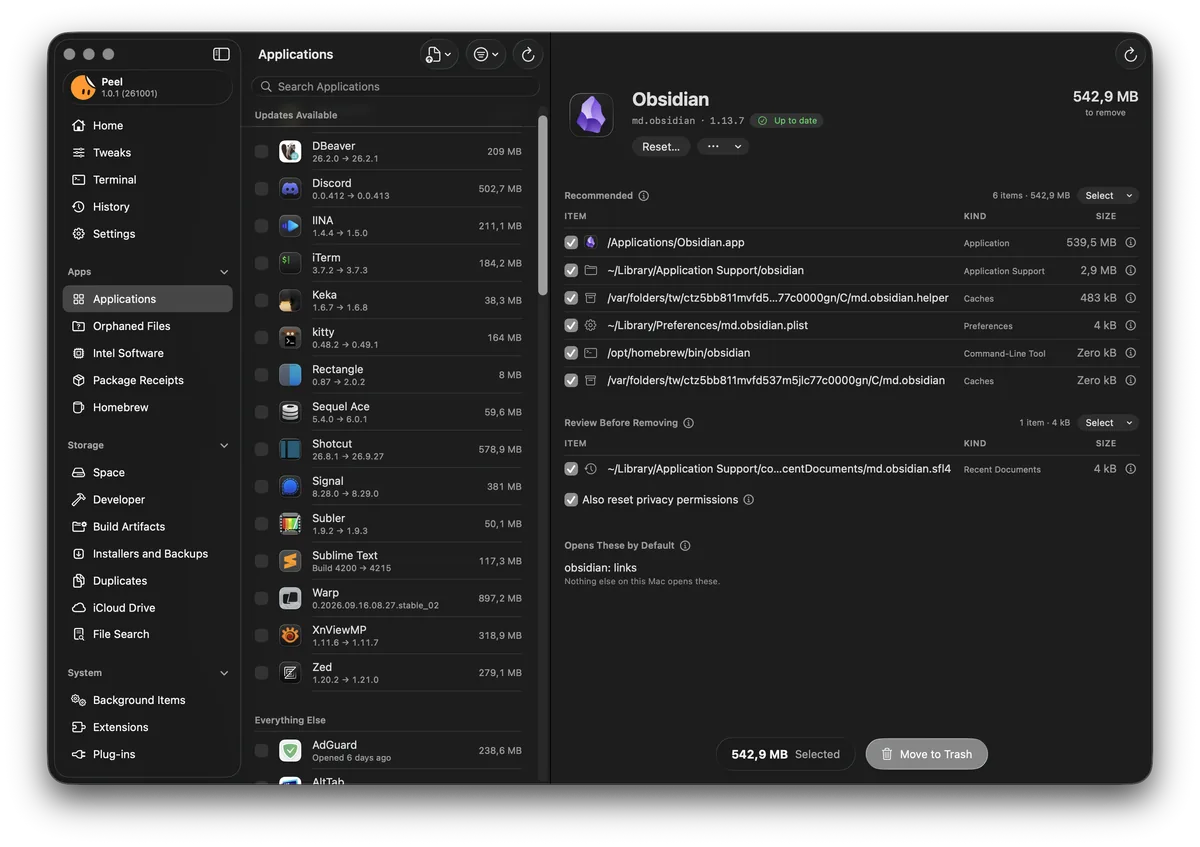This screenshot has width=1200, height=847.
Task: Click Move to Trash
Action: pyautogui.click(x=926, y=754)
